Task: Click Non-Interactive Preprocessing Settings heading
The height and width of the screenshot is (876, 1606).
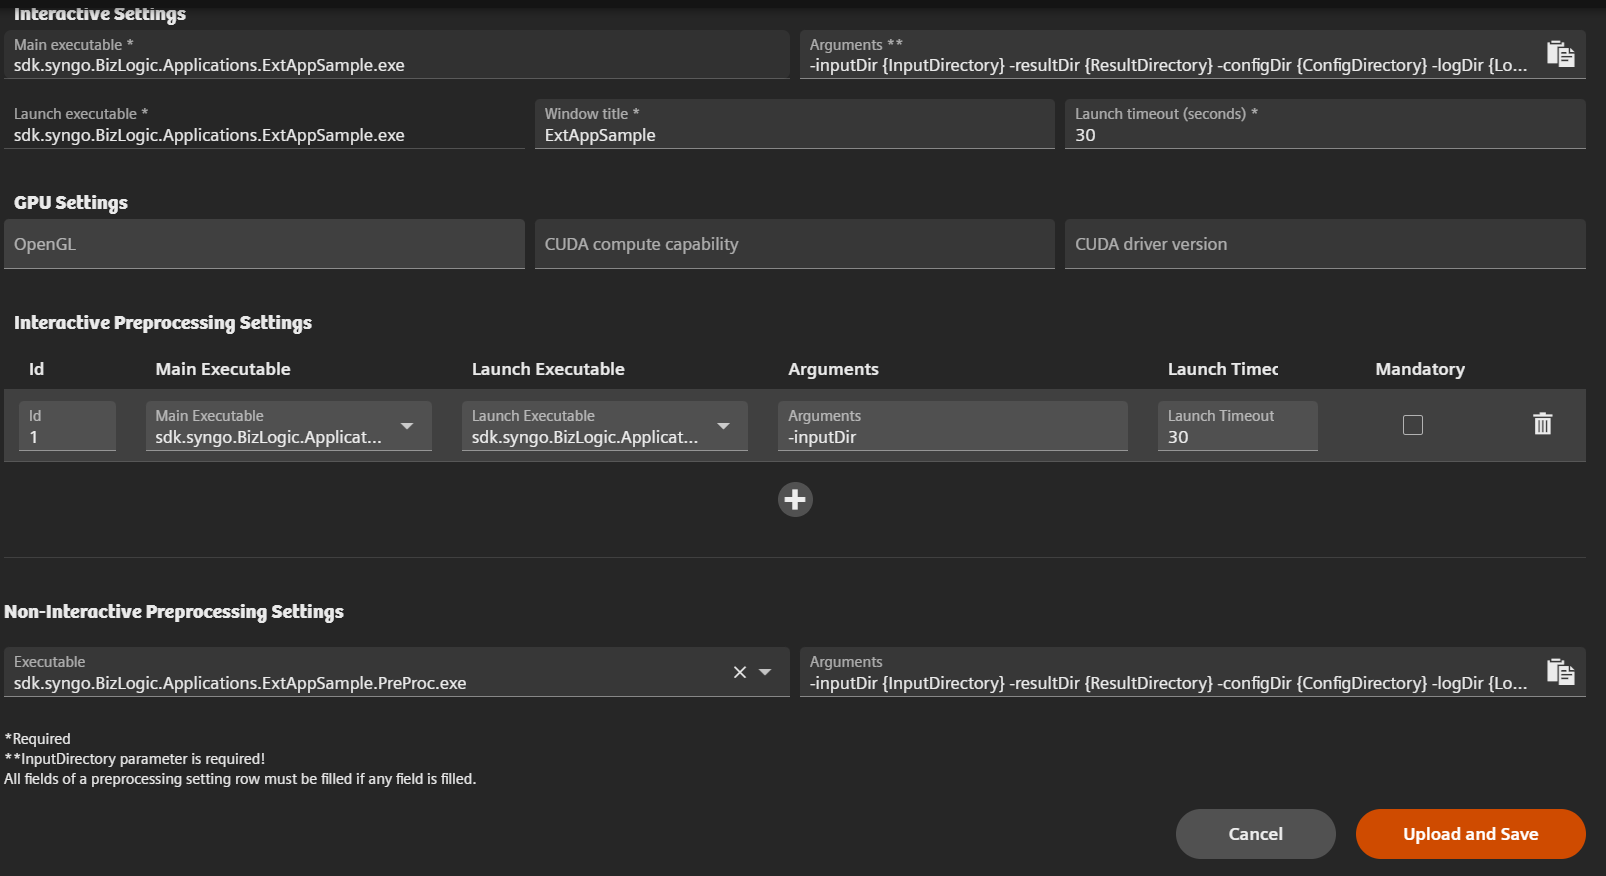Action: point(174,611)
